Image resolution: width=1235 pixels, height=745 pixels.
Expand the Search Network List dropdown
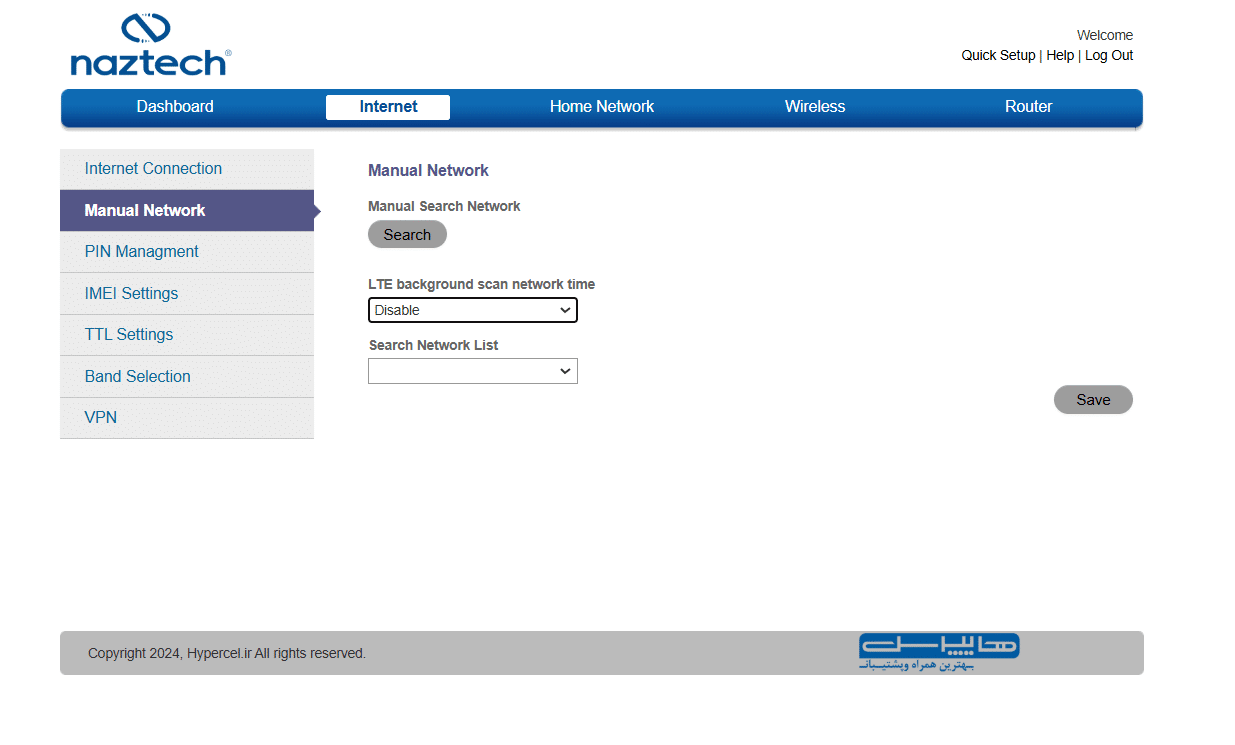click(472, 372)
